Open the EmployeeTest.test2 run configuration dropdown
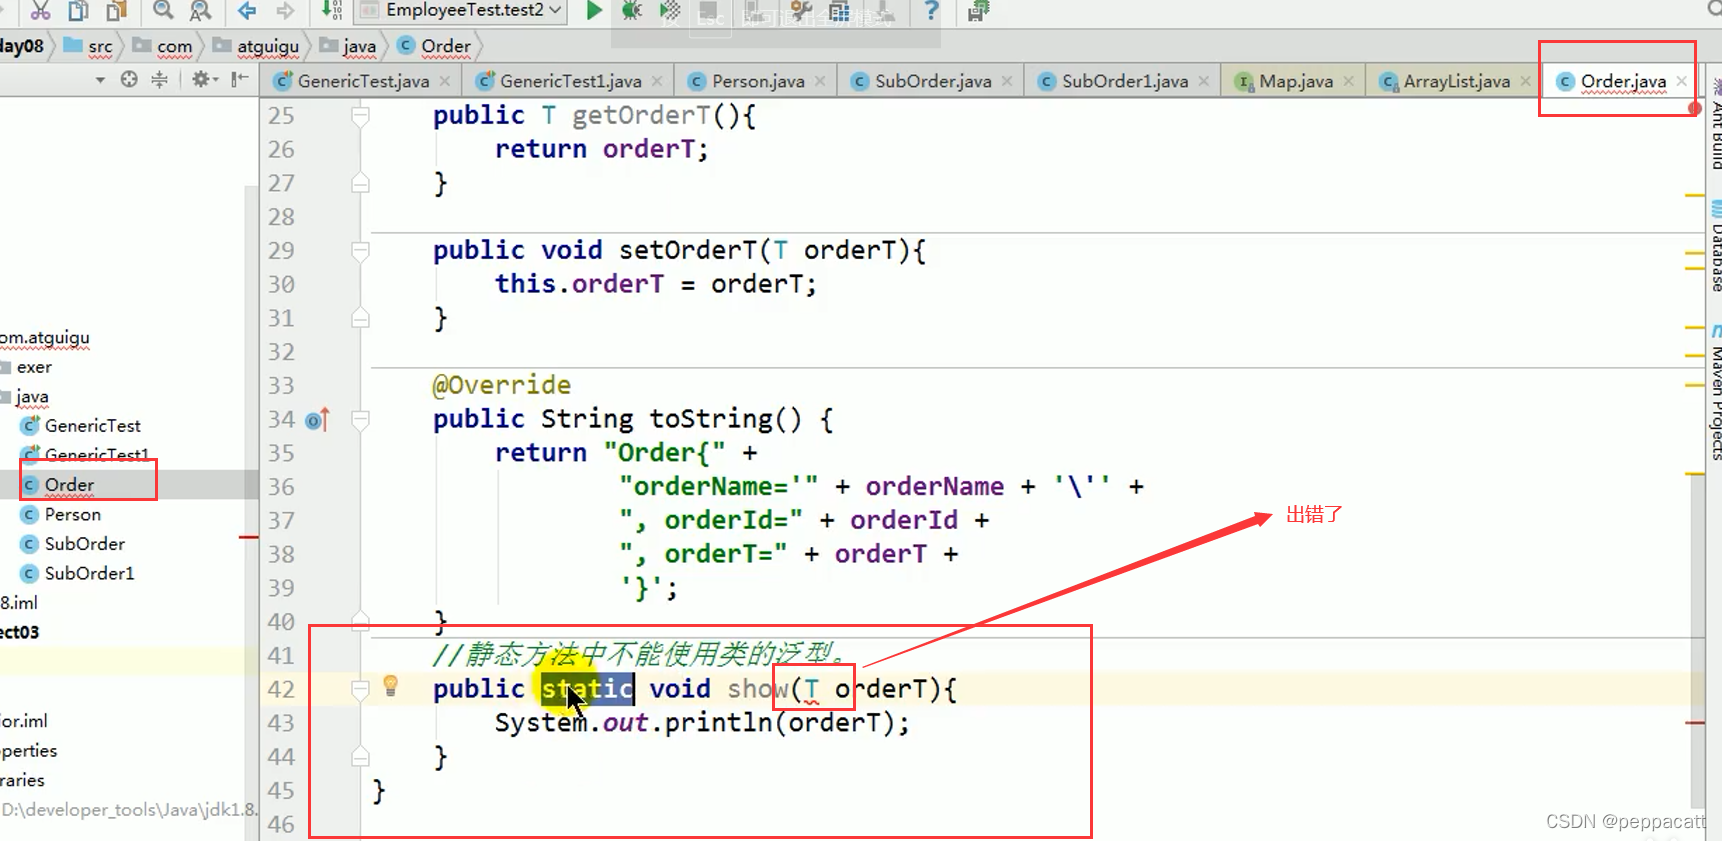Image resolution: width=1722 pixels, height=841 pixels. click(461, 10)
